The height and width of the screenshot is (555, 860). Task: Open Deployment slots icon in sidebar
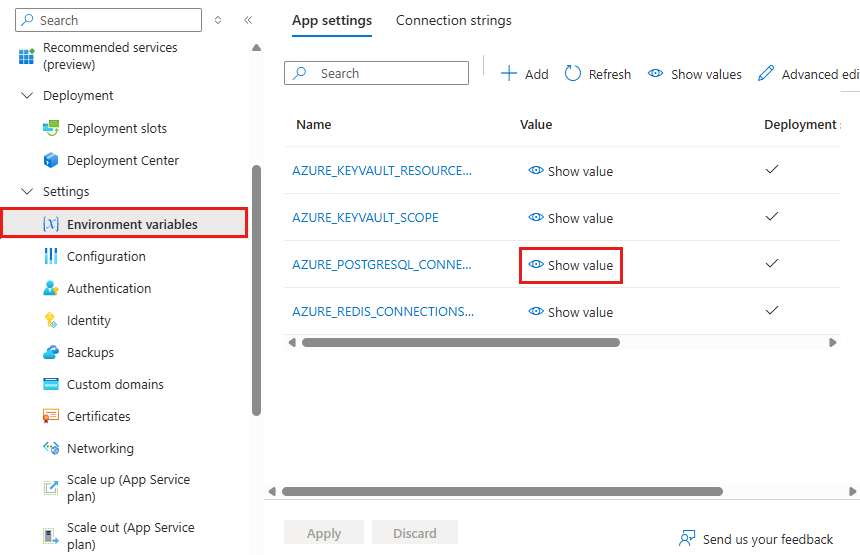click(51, 128)
